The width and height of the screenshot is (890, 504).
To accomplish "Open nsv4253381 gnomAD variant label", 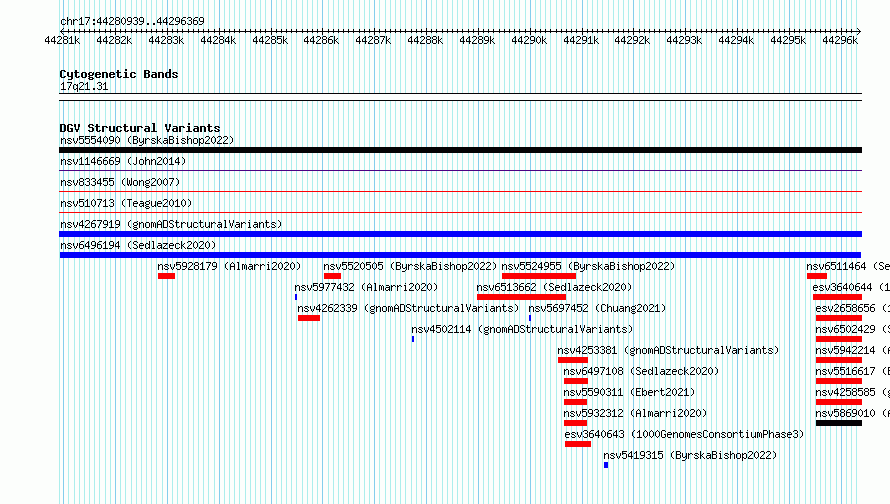I will click(668, 350).
